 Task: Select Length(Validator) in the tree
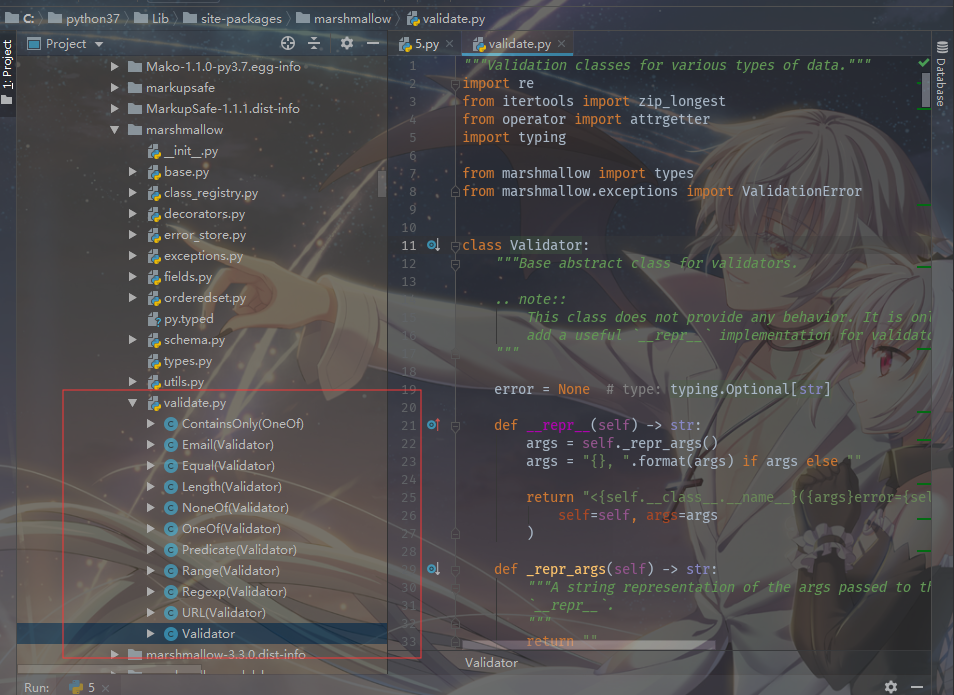click(232, 487)
